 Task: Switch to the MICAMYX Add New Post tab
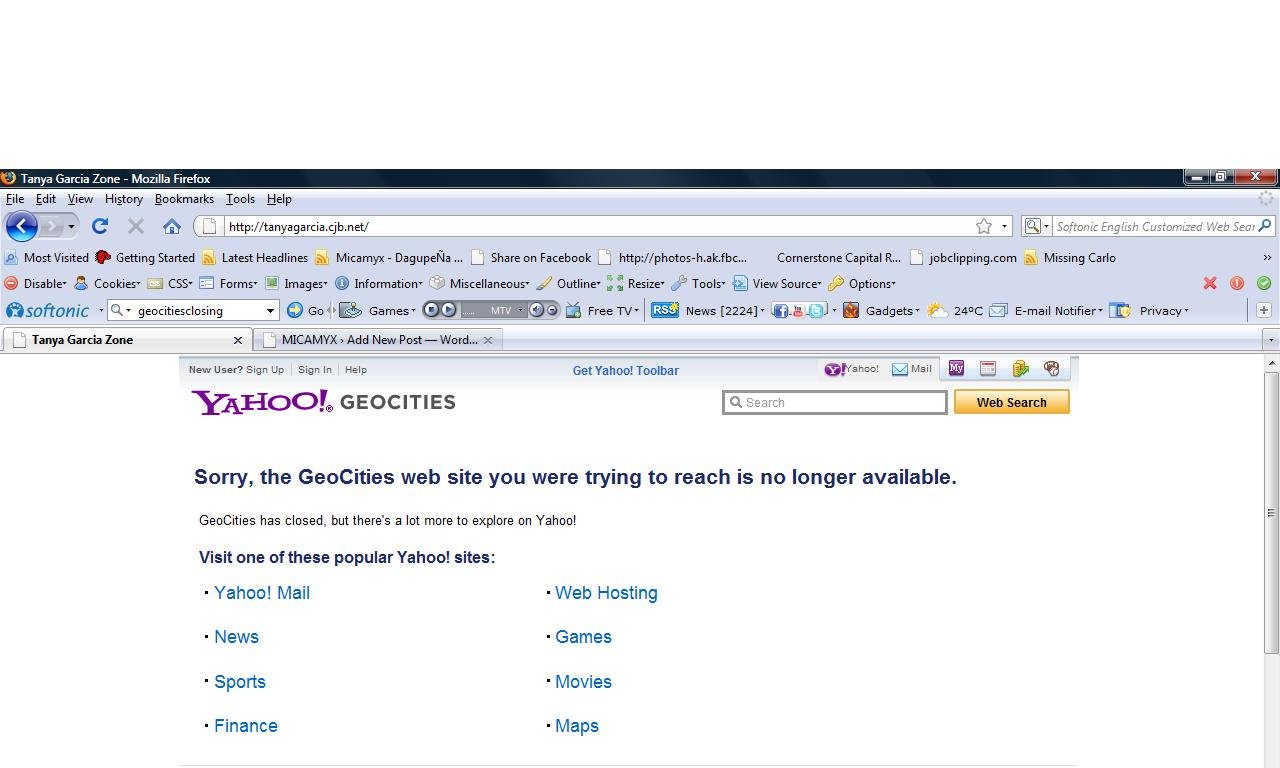tap(378, 340)
